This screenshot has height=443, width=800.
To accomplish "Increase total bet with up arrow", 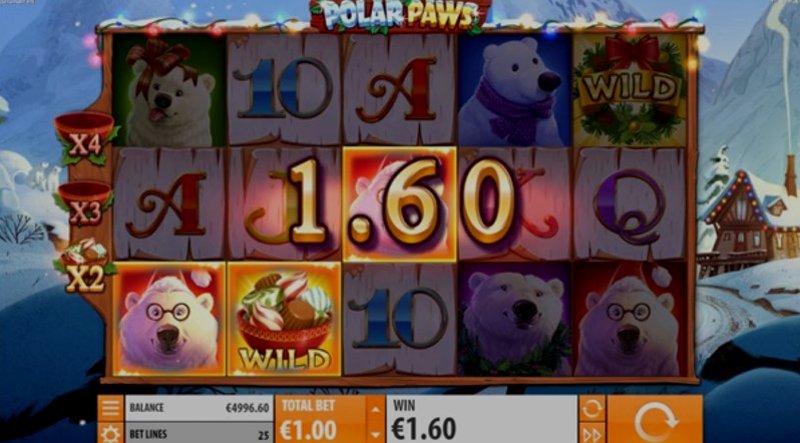I will (376, 408).
